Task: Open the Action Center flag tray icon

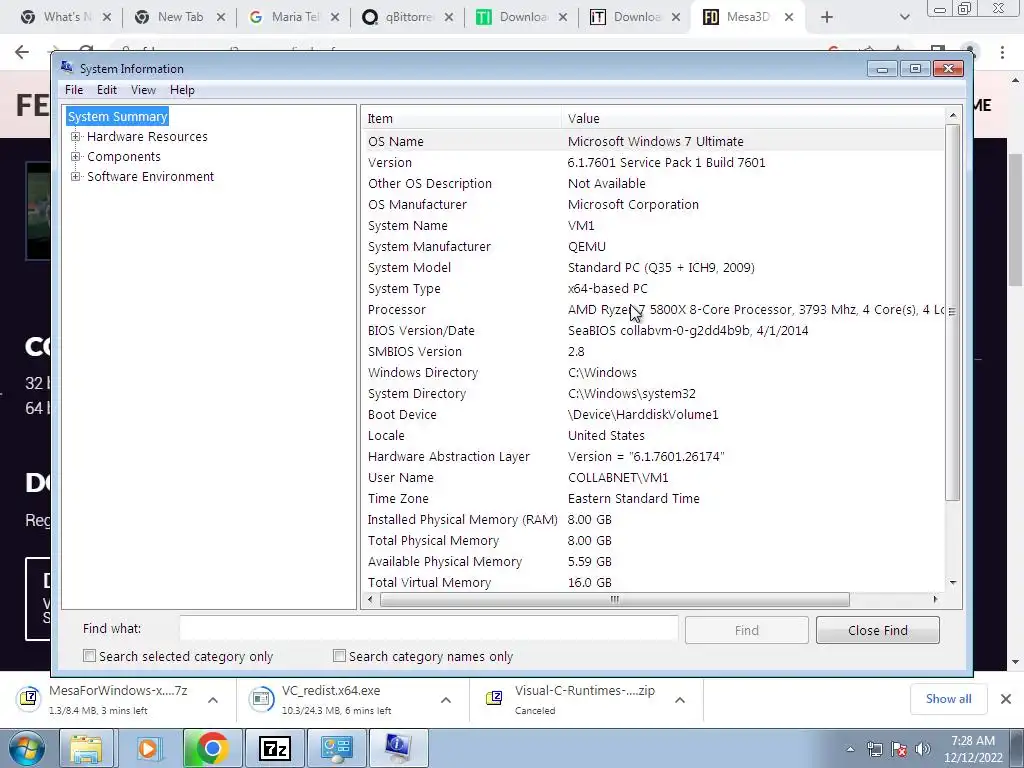Action: point(899,749)
